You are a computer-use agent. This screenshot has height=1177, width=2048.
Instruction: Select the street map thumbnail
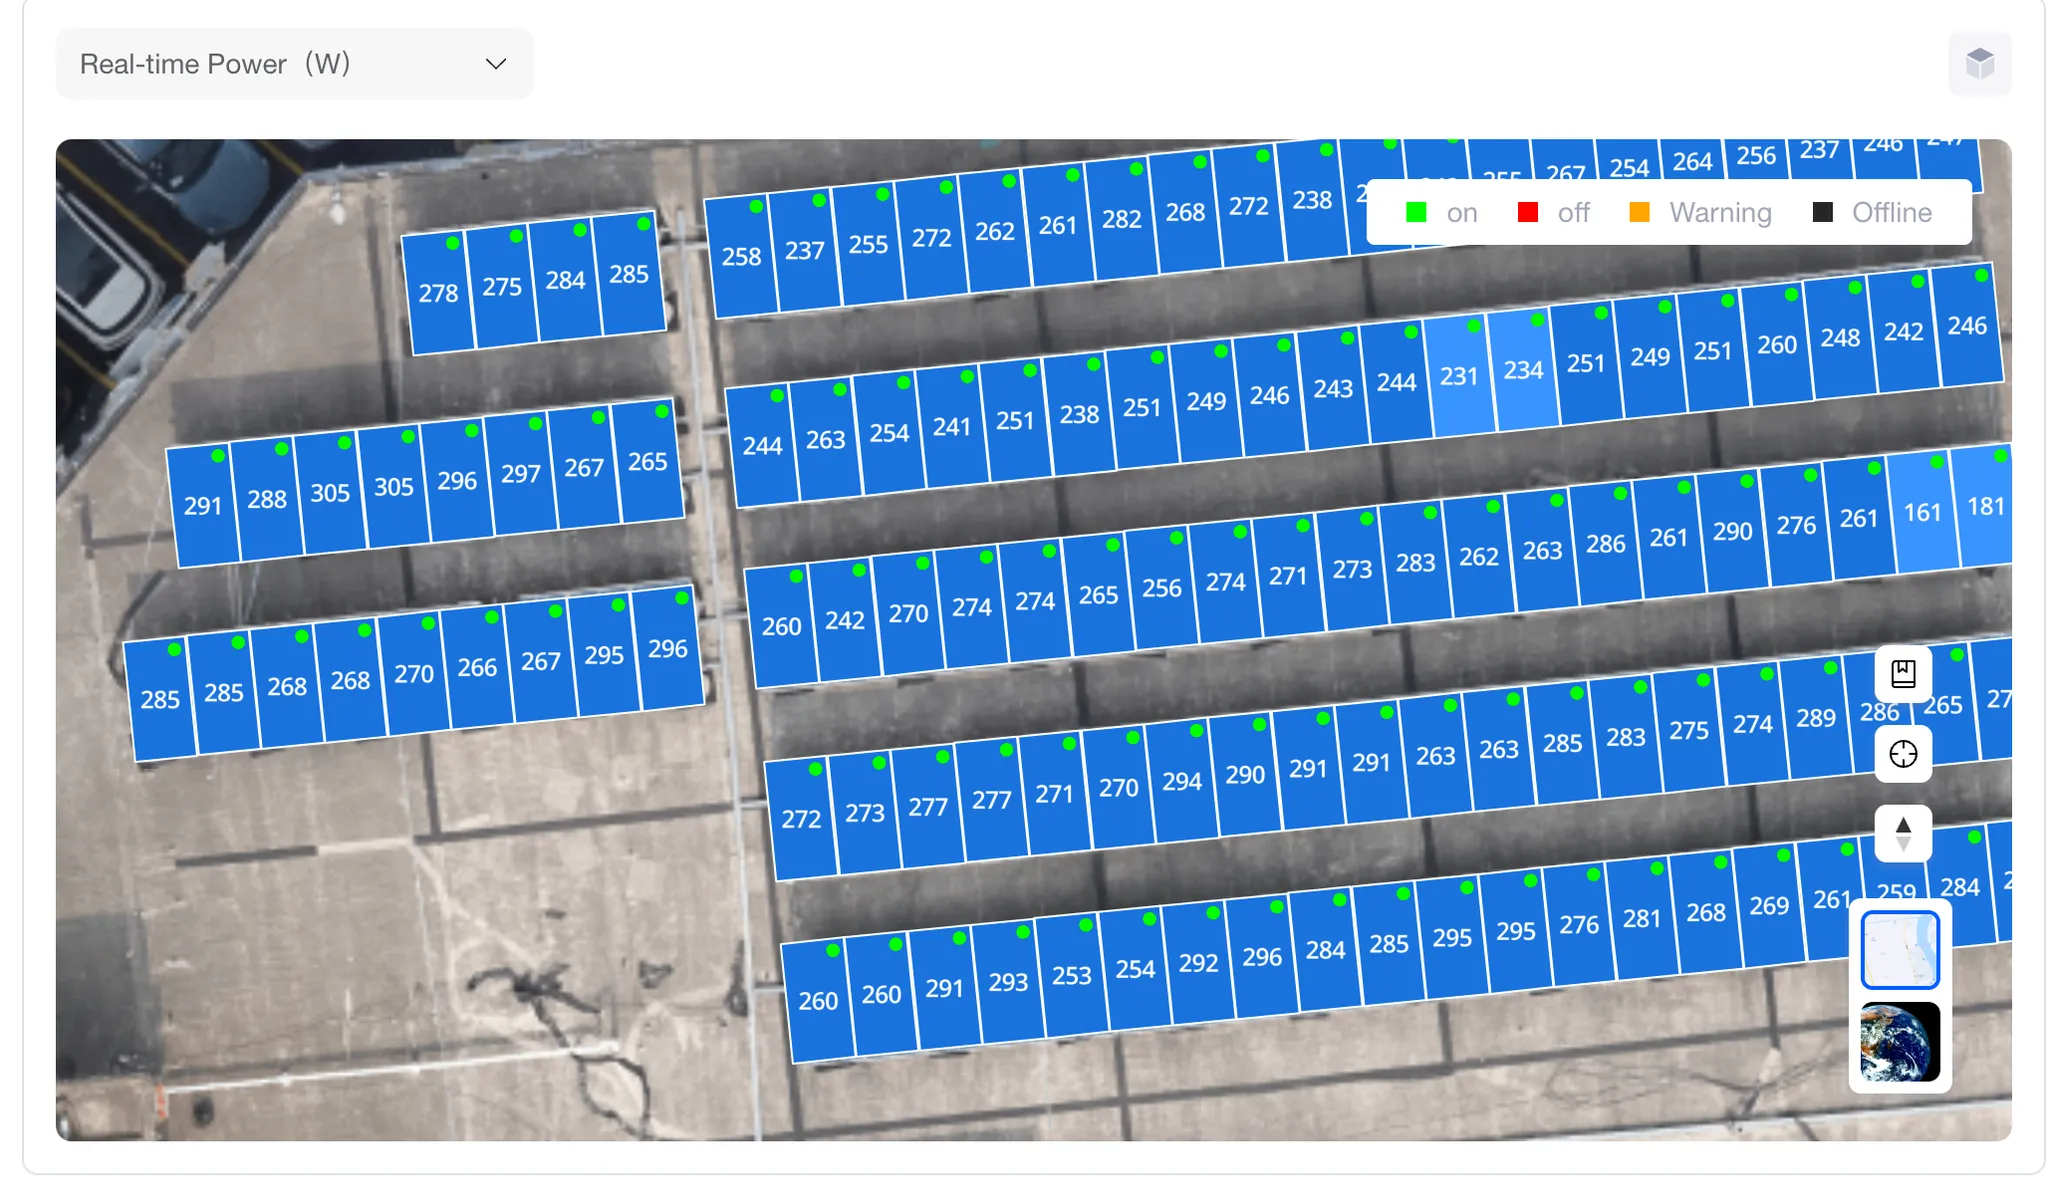pyautogui.click(x=1900, y=950)
